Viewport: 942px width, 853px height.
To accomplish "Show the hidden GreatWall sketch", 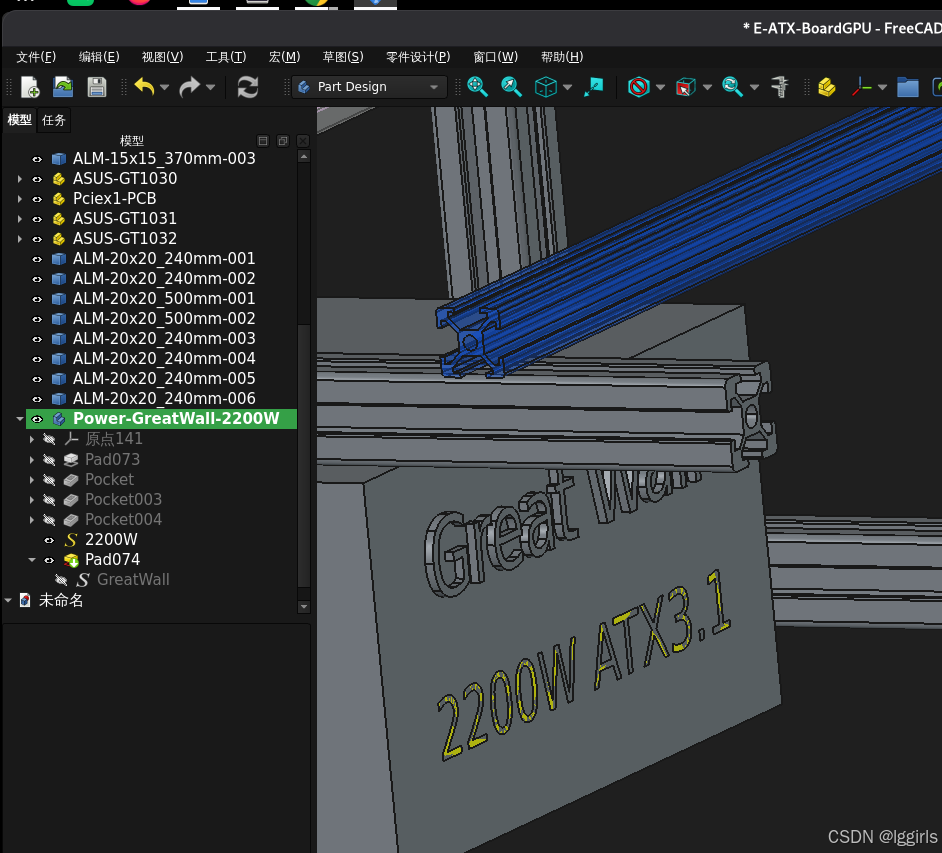I will click(61, 580).
